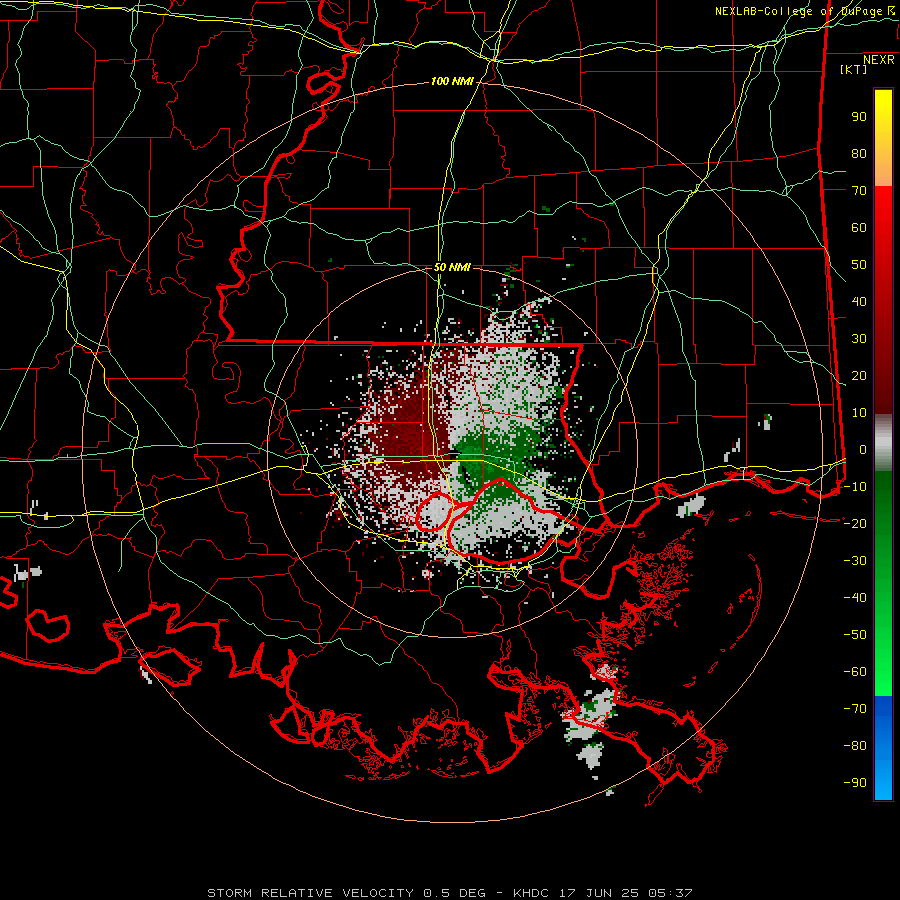Screen dimensions: 900x900
Task: Click the -60 value on the velocity scale
Action: [855, 672]
